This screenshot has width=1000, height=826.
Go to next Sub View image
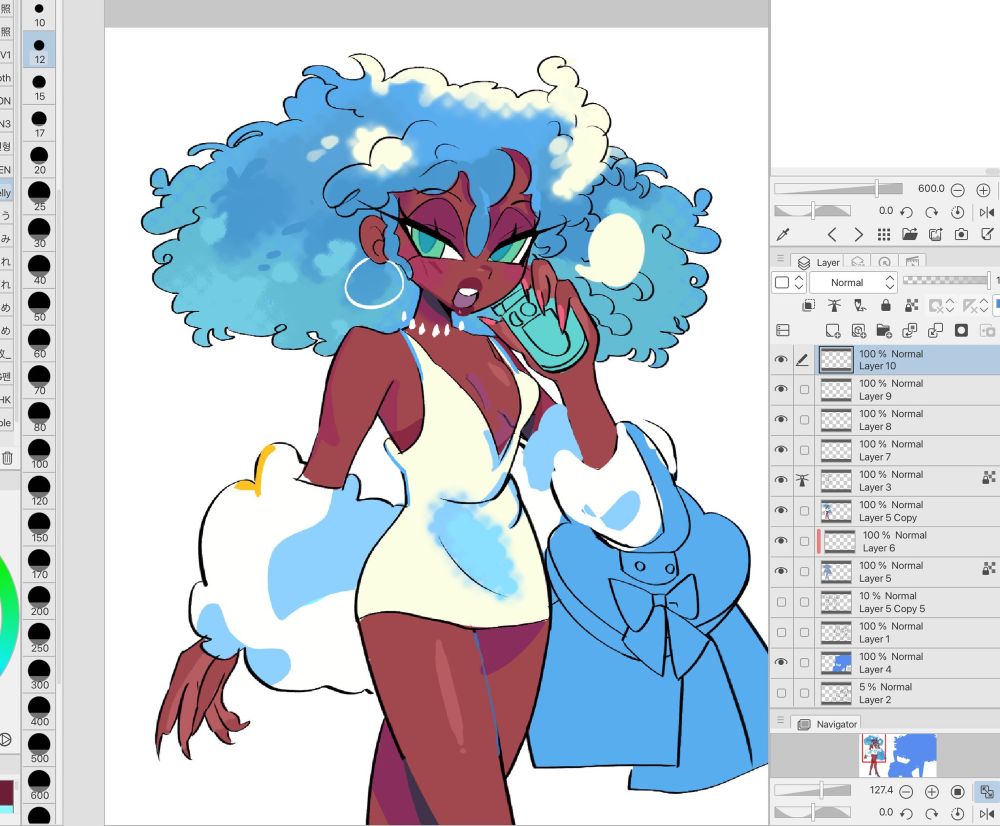[858, 235]
